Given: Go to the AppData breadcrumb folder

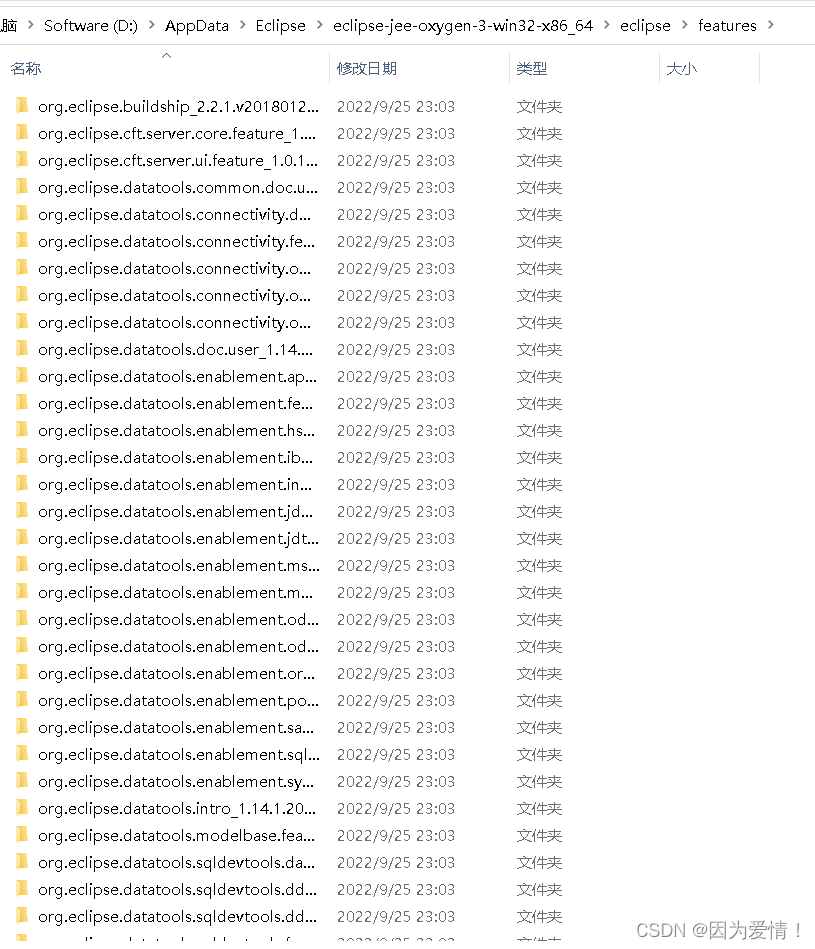Looking at the screenshot, I should click(197, 25).
